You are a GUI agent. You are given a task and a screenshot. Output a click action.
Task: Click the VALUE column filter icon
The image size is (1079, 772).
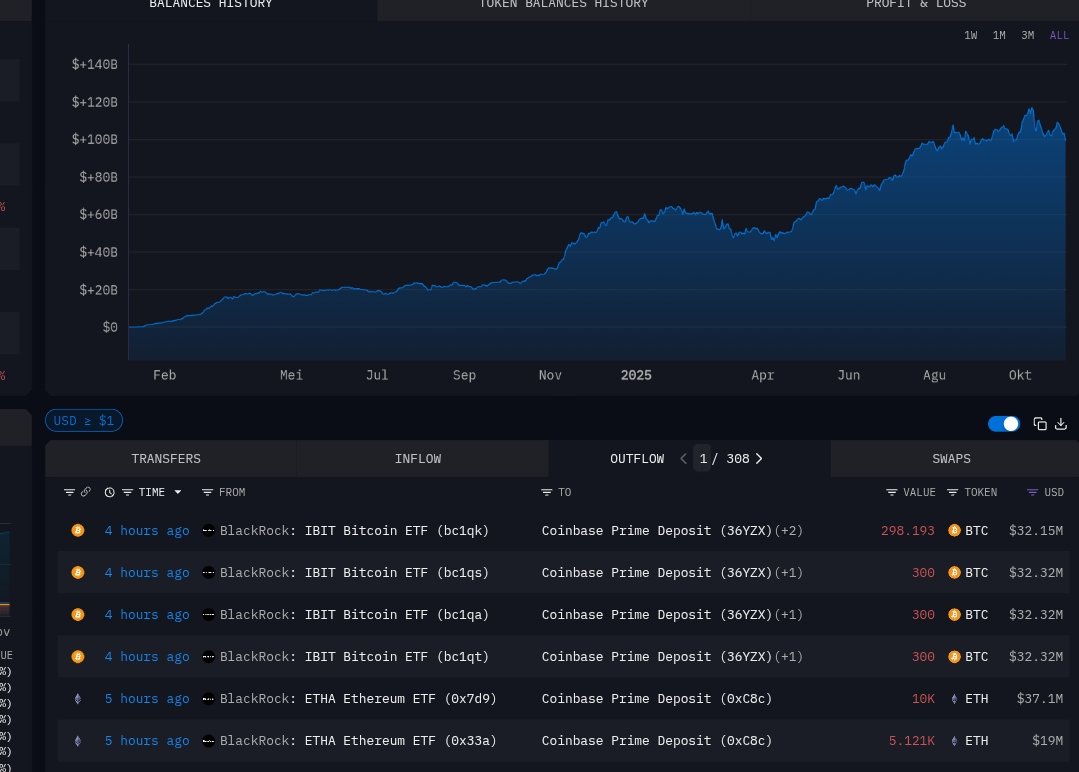[x=892, y=492]
